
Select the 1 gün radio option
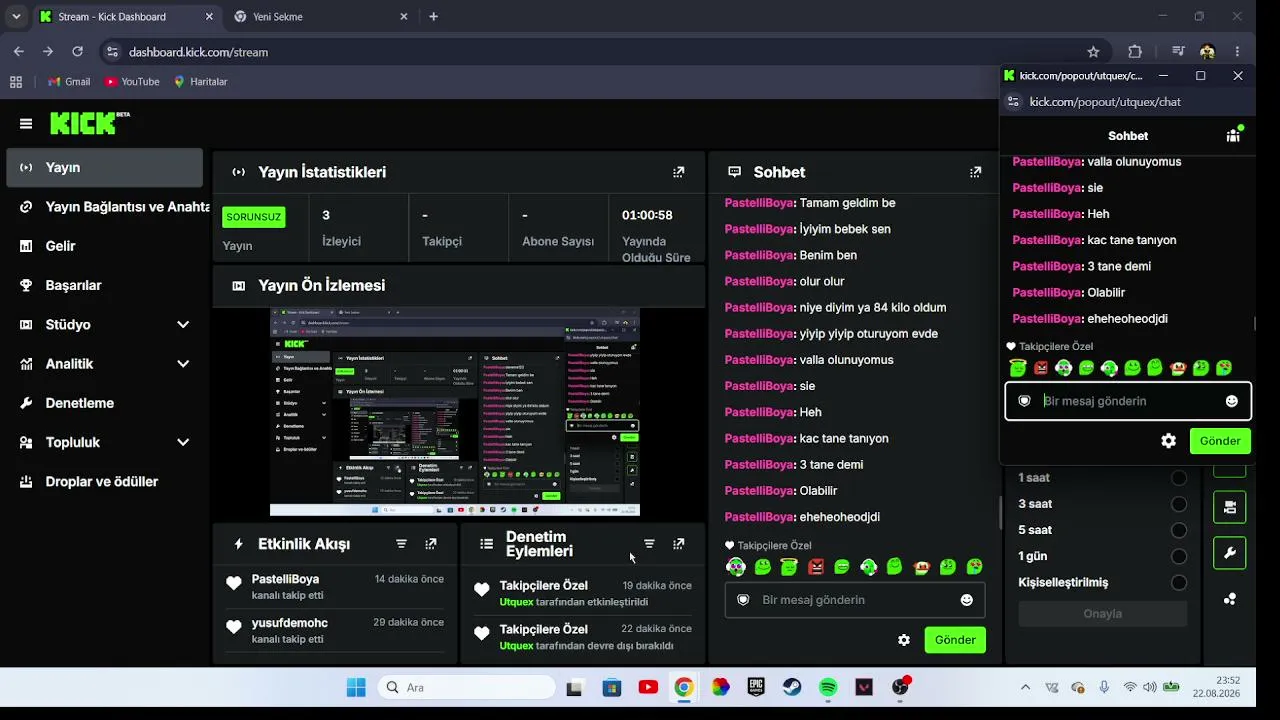click(1179, 556)
